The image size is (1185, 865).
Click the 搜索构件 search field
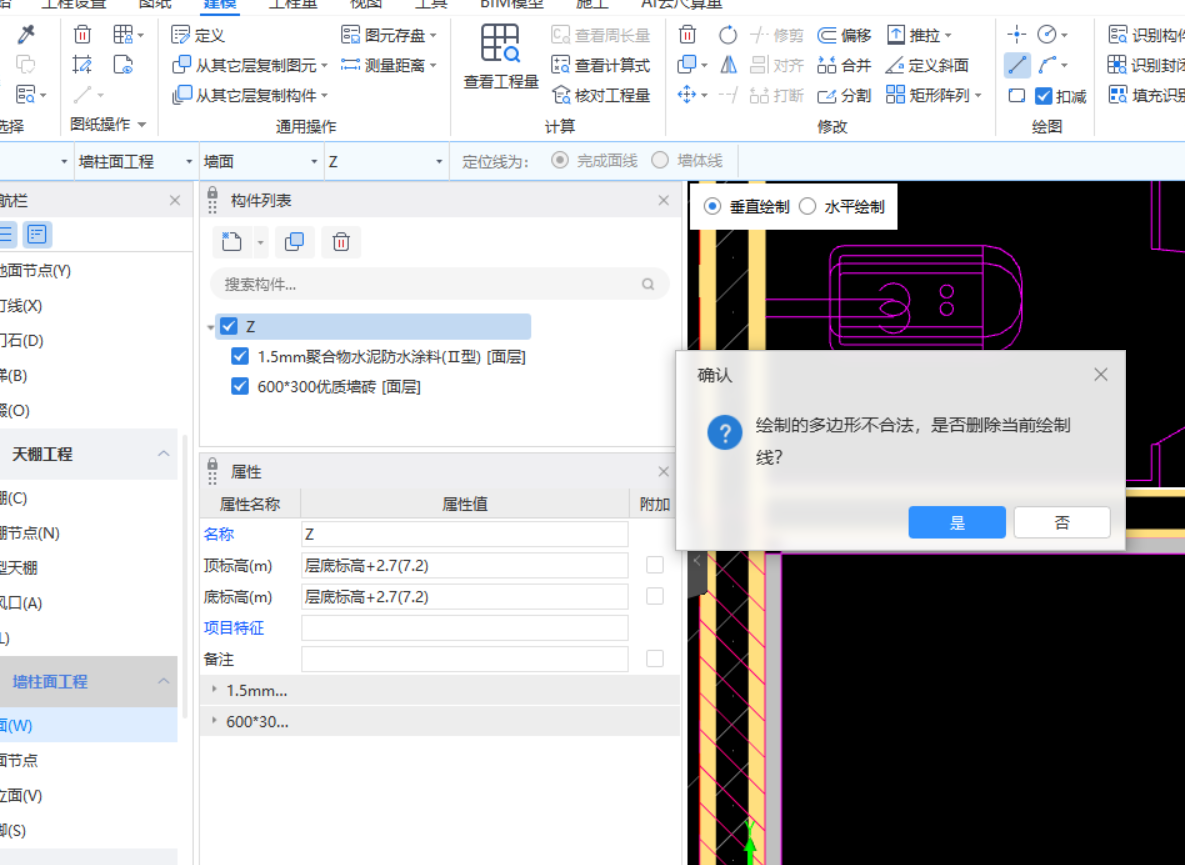(430, 284)
